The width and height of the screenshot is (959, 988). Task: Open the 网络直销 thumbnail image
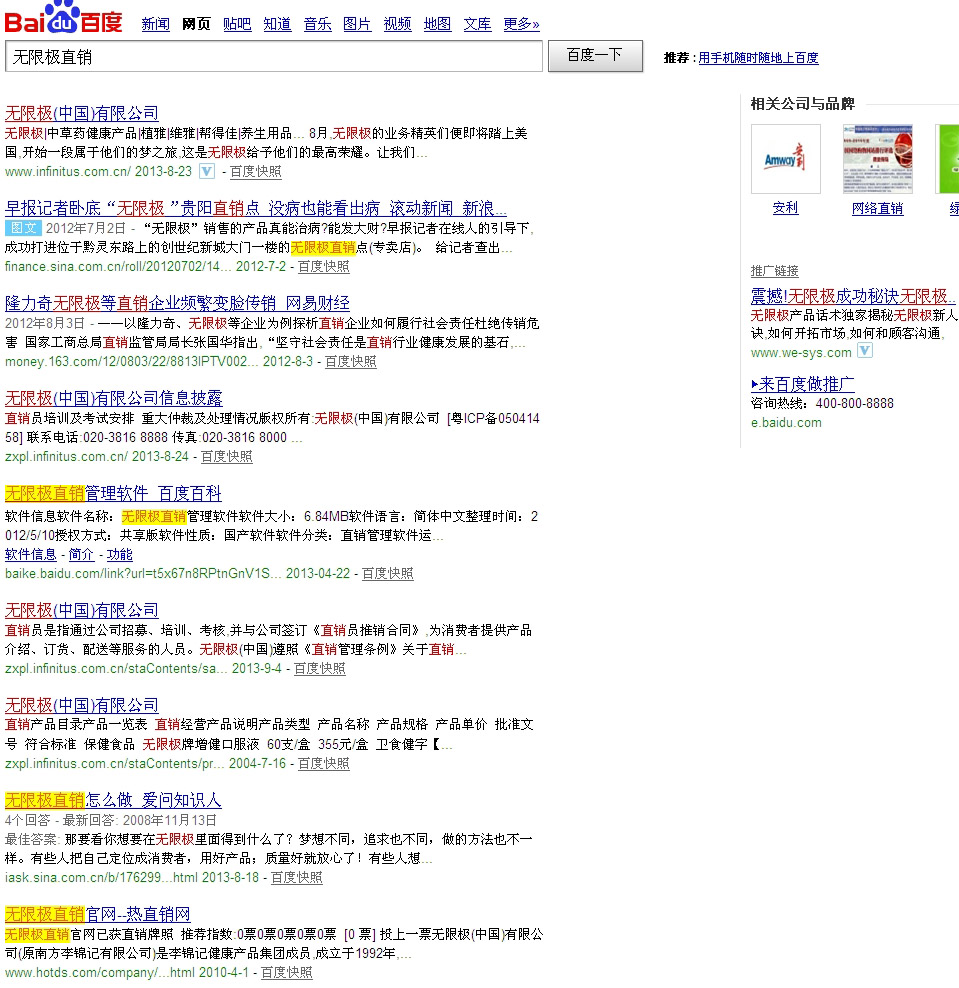[x=877, y=159]
